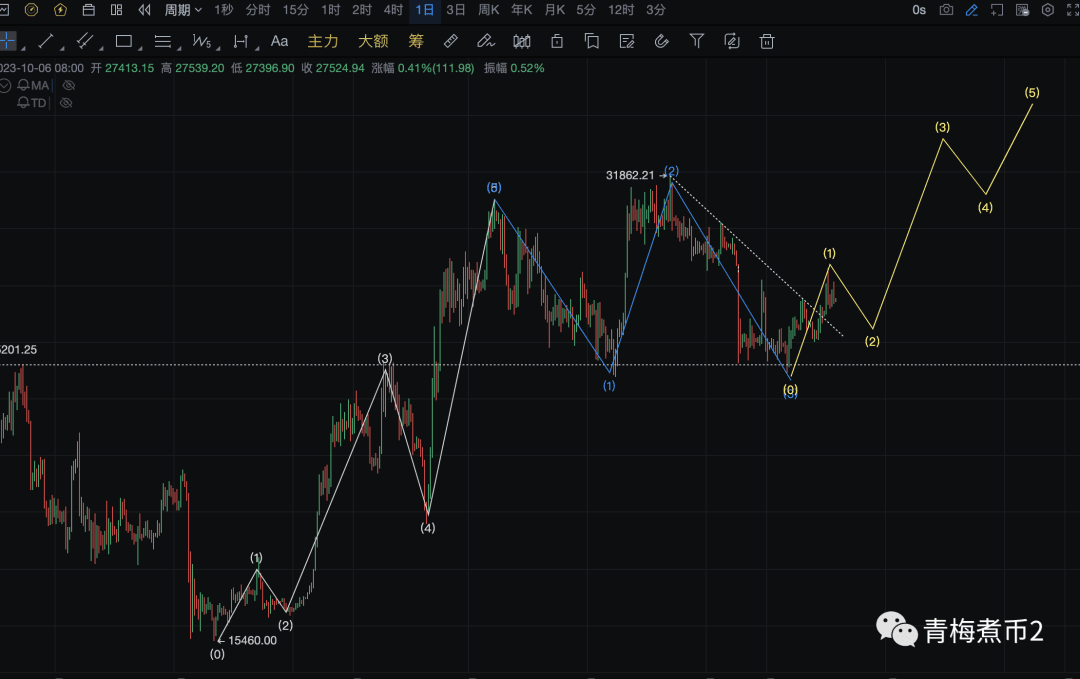This screenshot has height=679, width=1080.
Task: Click the 筹 chip distribution button
Action: (415, 41)
